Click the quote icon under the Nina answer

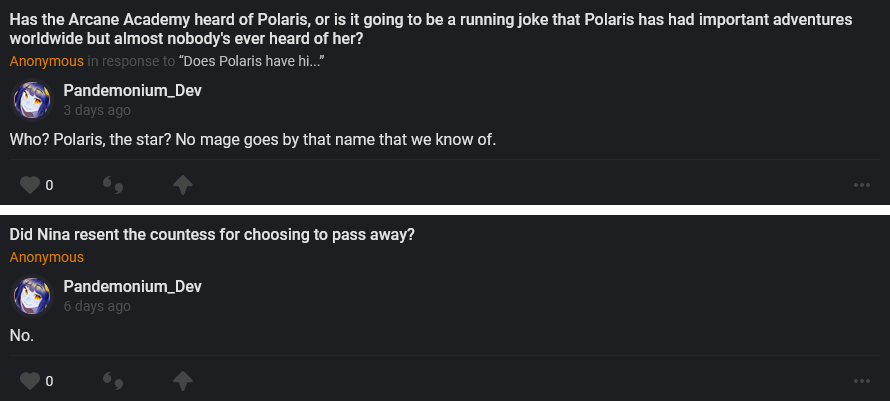tap(113, 381)
